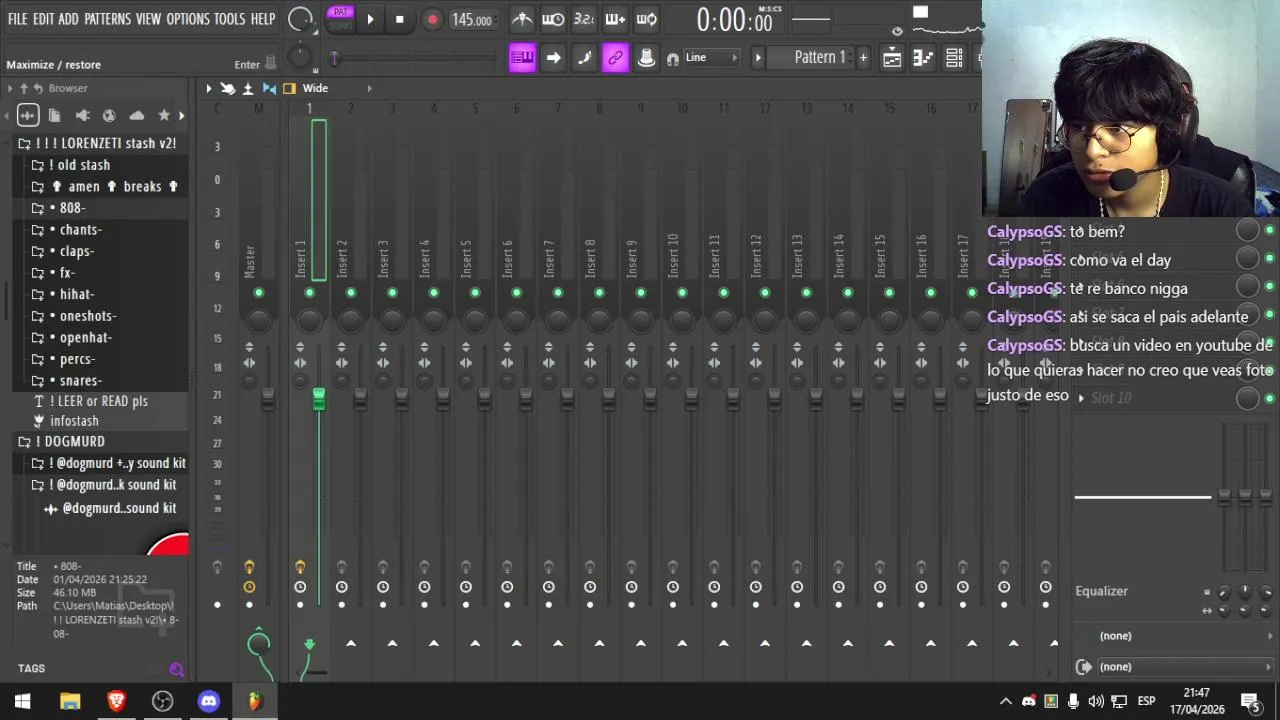Open the old stash folder

point(71,165)
